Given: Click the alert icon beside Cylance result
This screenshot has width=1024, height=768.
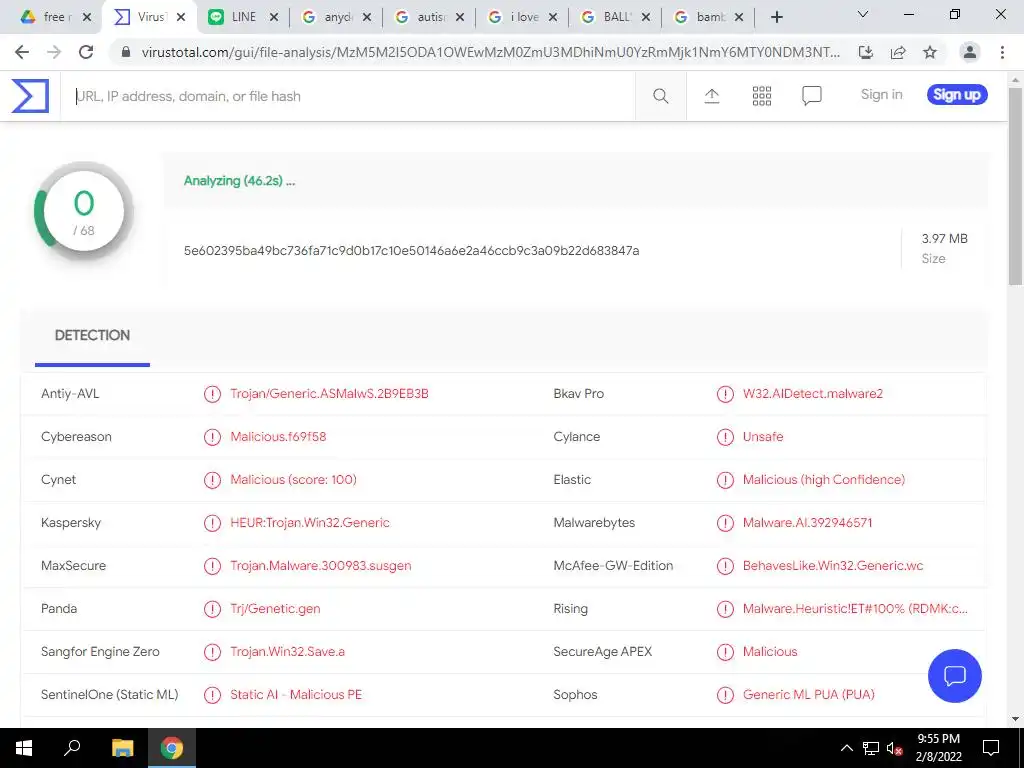Looking at the screenshot, I should coord(725,436).
